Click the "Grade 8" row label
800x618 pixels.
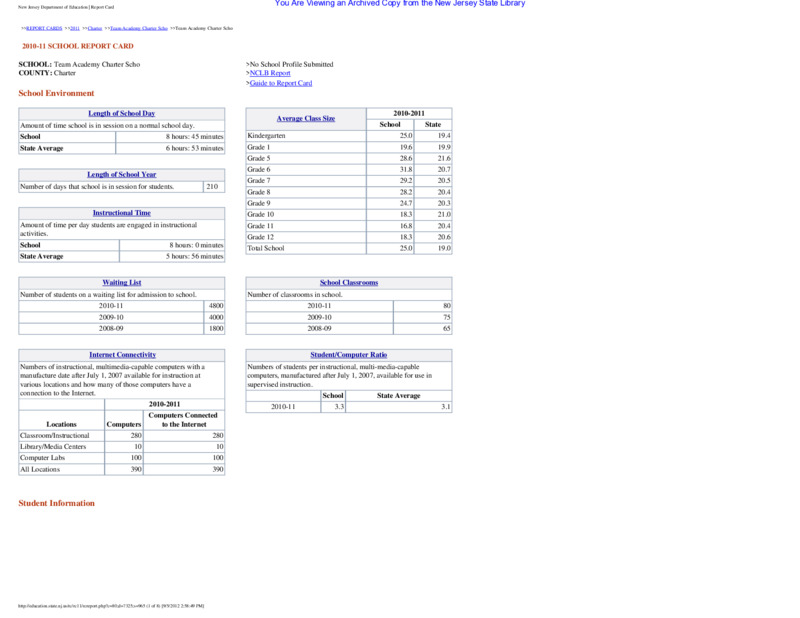pyautogui.click(x=259, y=192)
